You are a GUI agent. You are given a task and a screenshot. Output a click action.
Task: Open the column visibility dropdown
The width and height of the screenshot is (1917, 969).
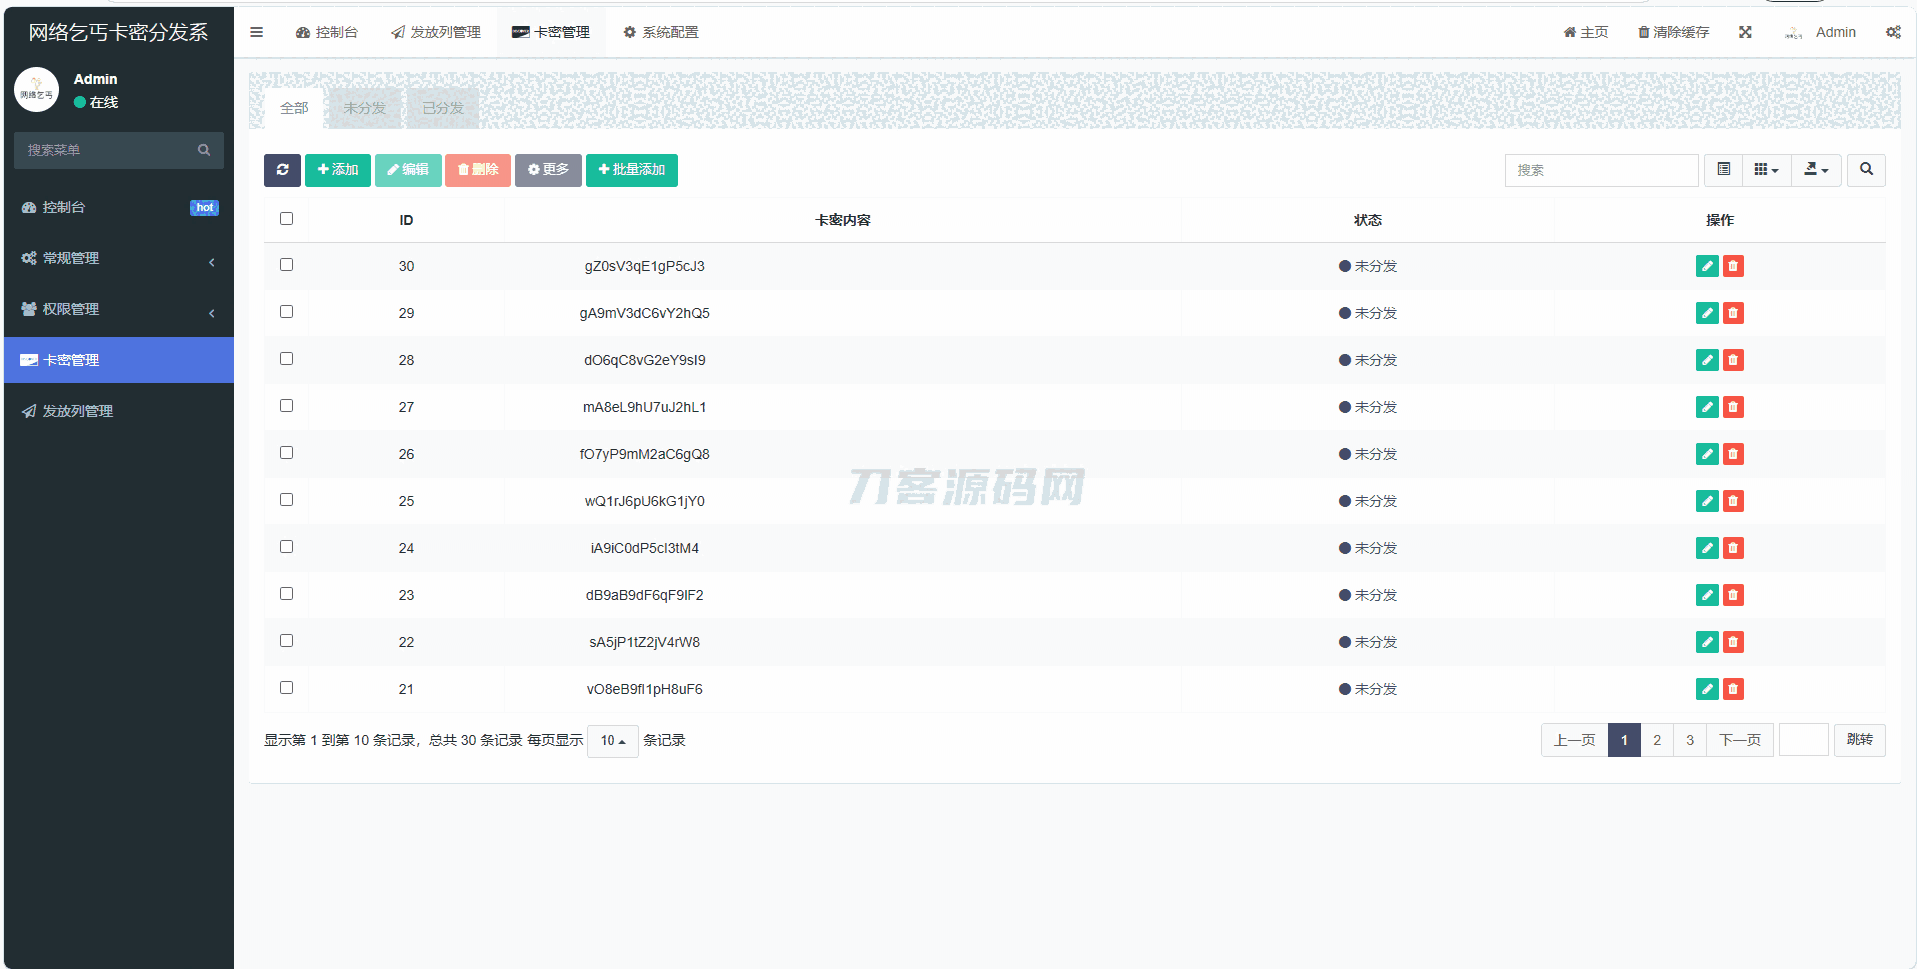click(x=1766, y=170)
